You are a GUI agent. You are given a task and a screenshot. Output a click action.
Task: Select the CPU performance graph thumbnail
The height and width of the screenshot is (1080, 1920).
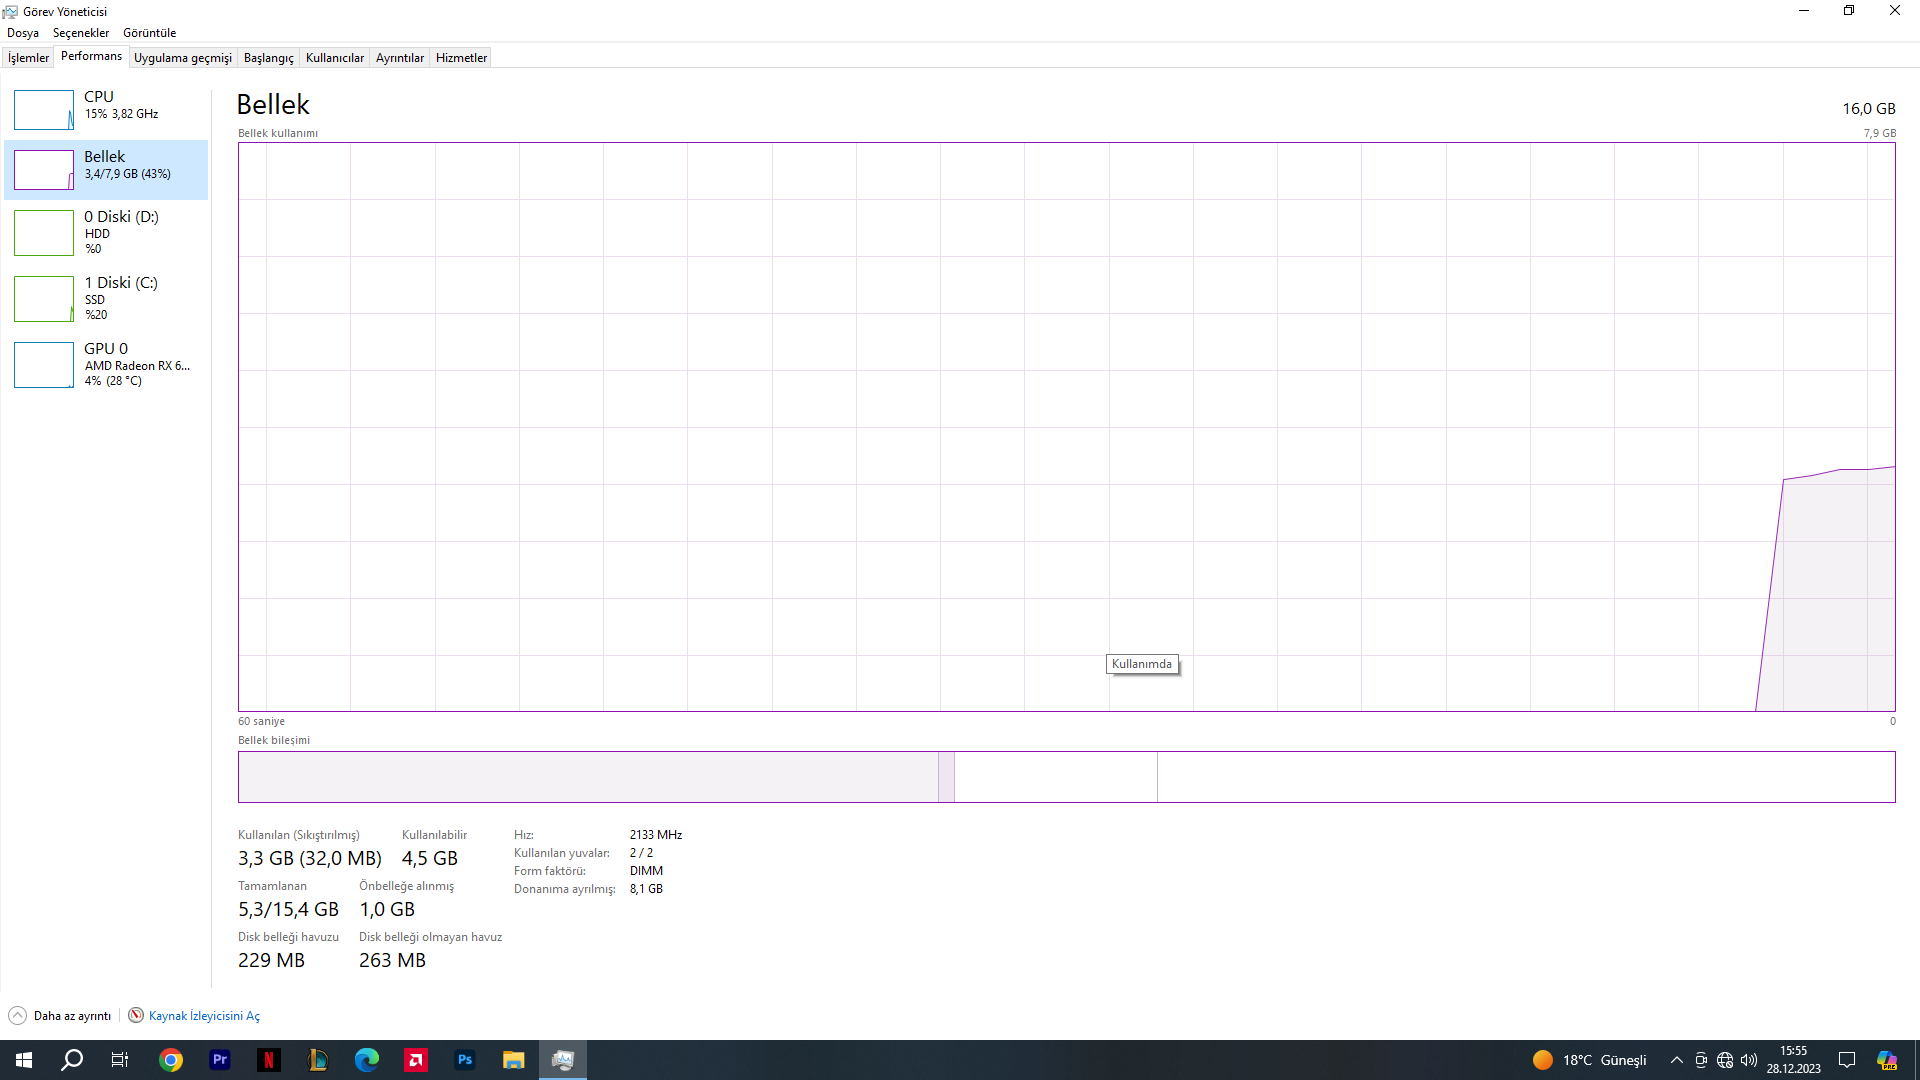coord(44,110)
